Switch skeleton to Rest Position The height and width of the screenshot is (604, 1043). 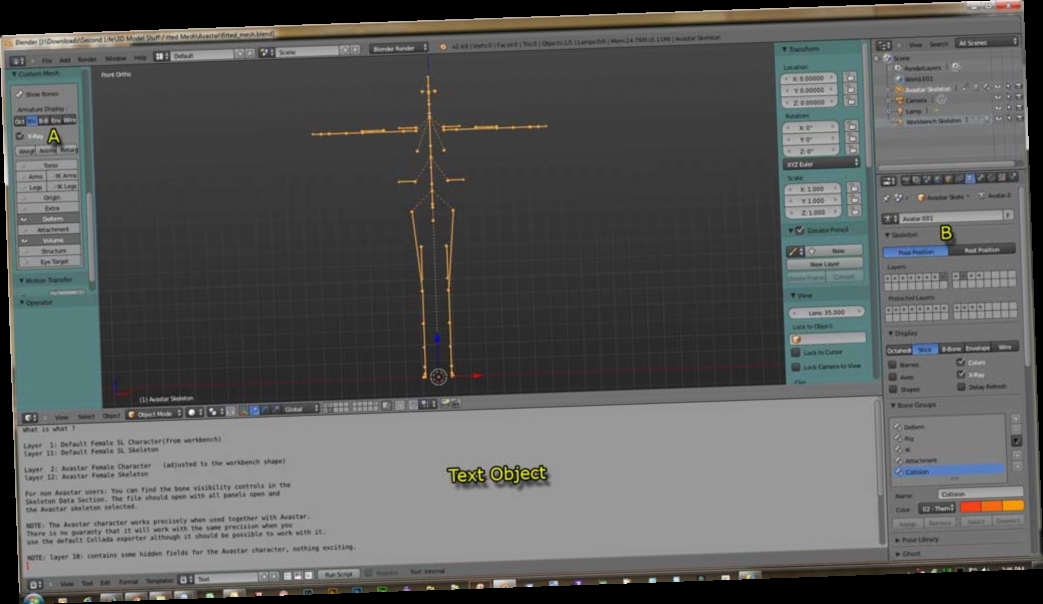tap(982, 250)
